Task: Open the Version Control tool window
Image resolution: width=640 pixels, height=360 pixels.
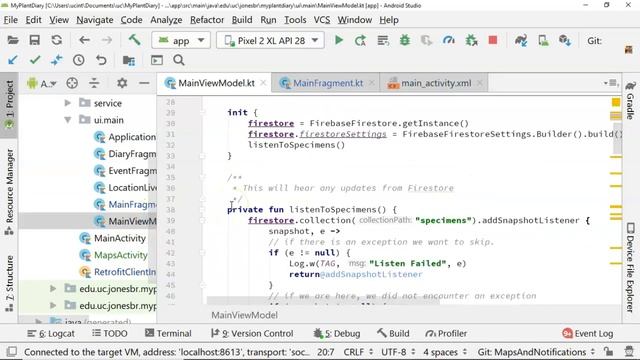Action: [x=252, y=333]
